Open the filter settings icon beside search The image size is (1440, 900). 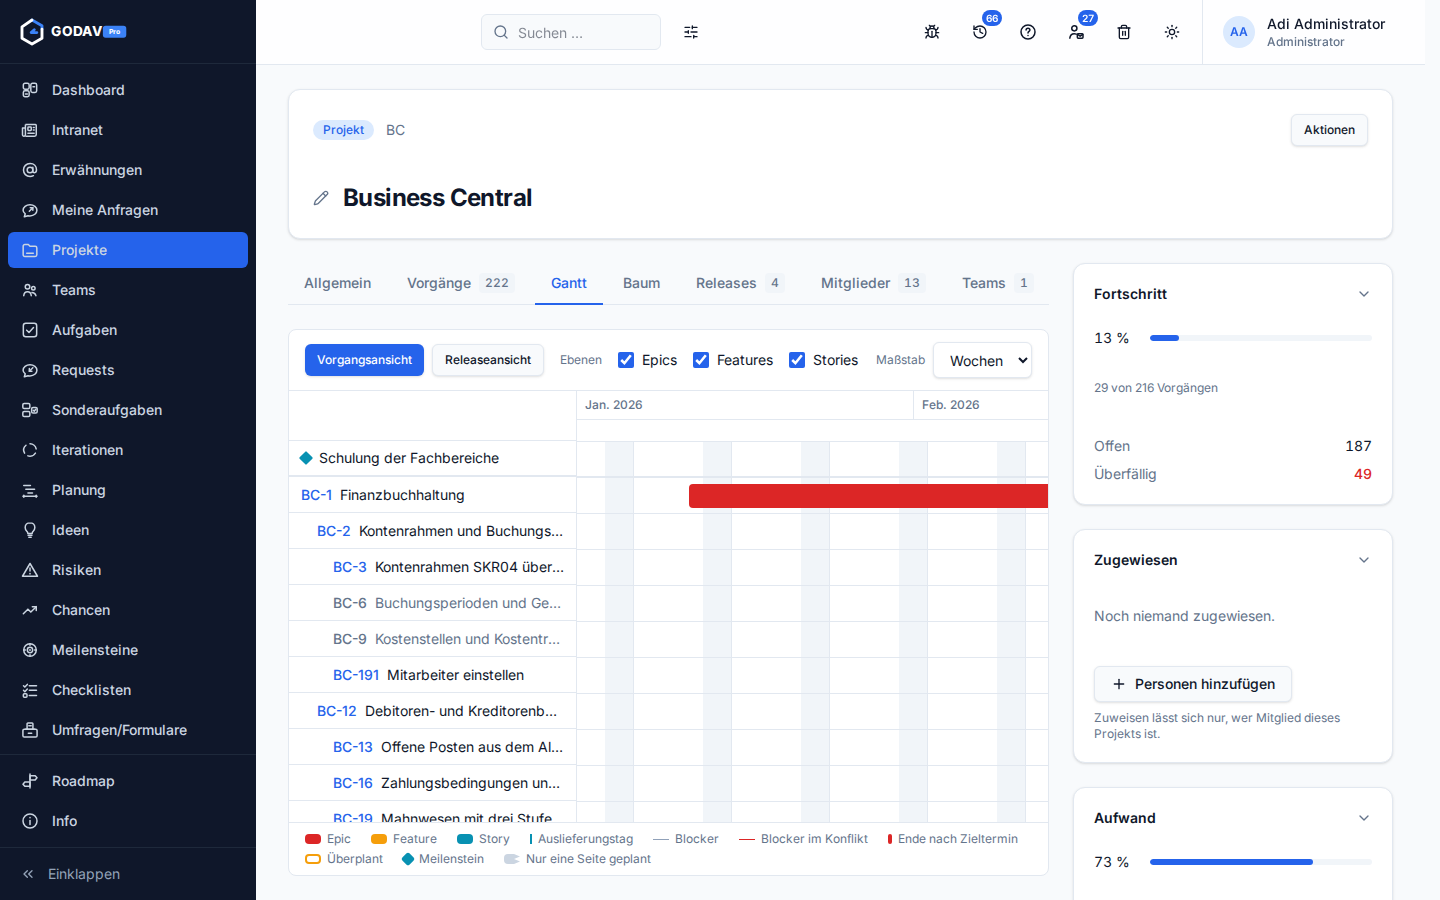(x=691, y=32)
